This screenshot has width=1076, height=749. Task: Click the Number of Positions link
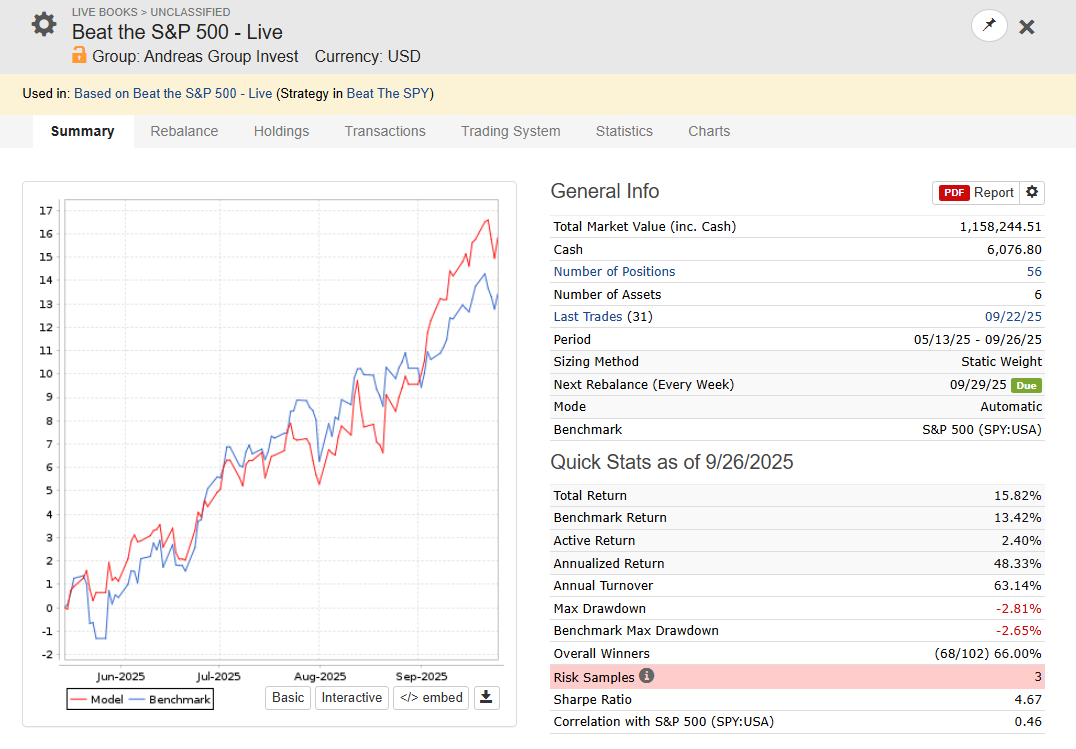click(x=614, y=272)
